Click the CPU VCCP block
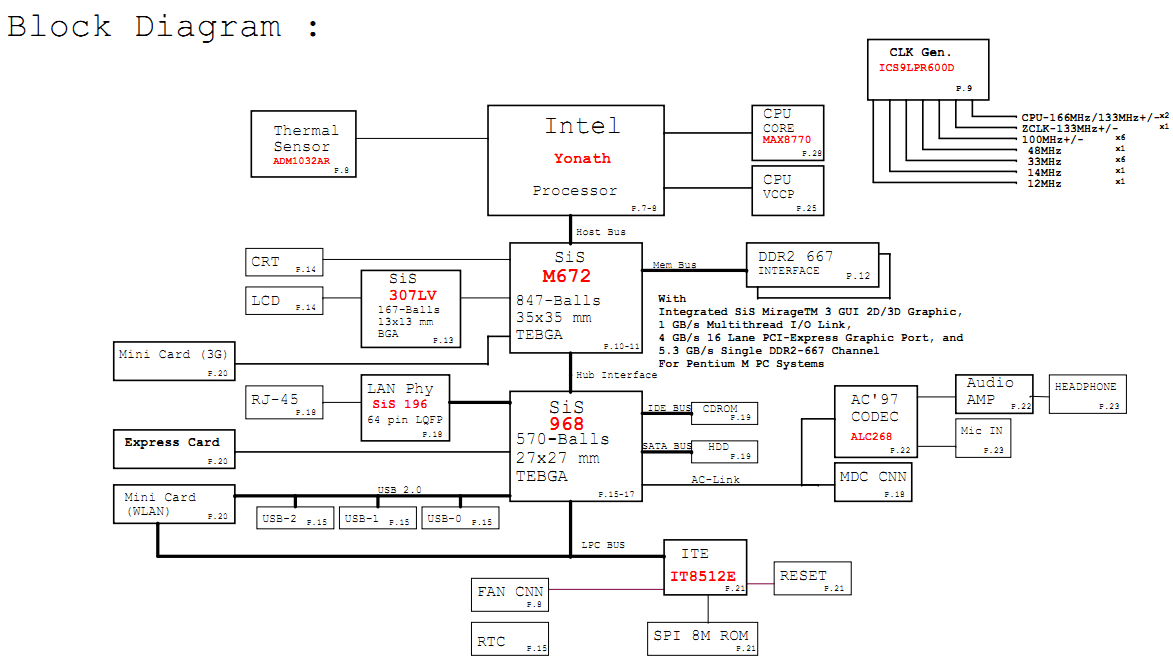This screenshot has width=1173, height=661. pyautogui.click(x=788, y=191)
